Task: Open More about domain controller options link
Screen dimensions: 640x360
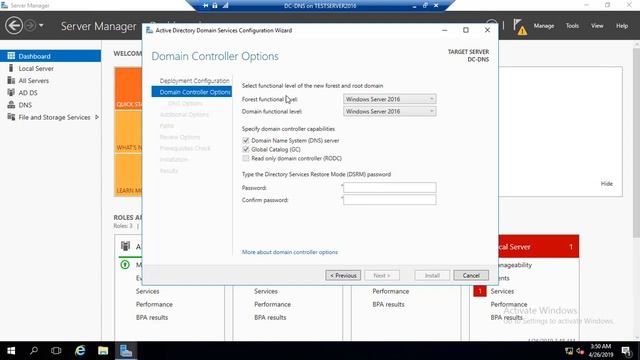Action: 290,252
